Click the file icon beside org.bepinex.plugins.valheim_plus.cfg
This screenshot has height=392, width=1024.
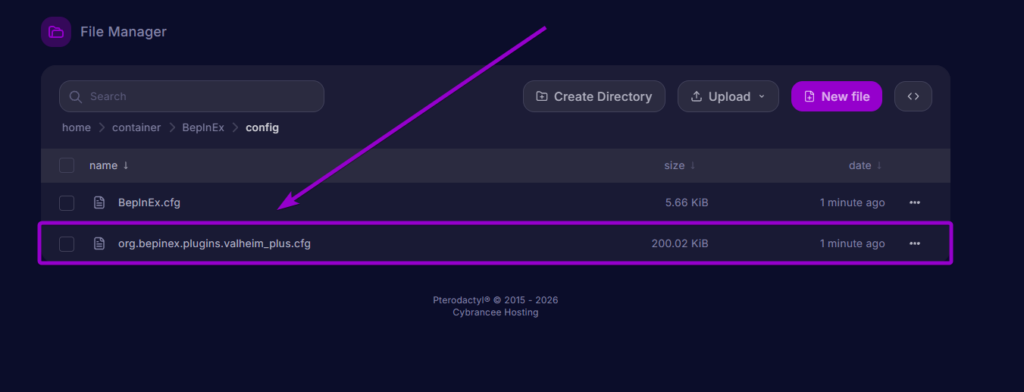[x=99, y=244]
